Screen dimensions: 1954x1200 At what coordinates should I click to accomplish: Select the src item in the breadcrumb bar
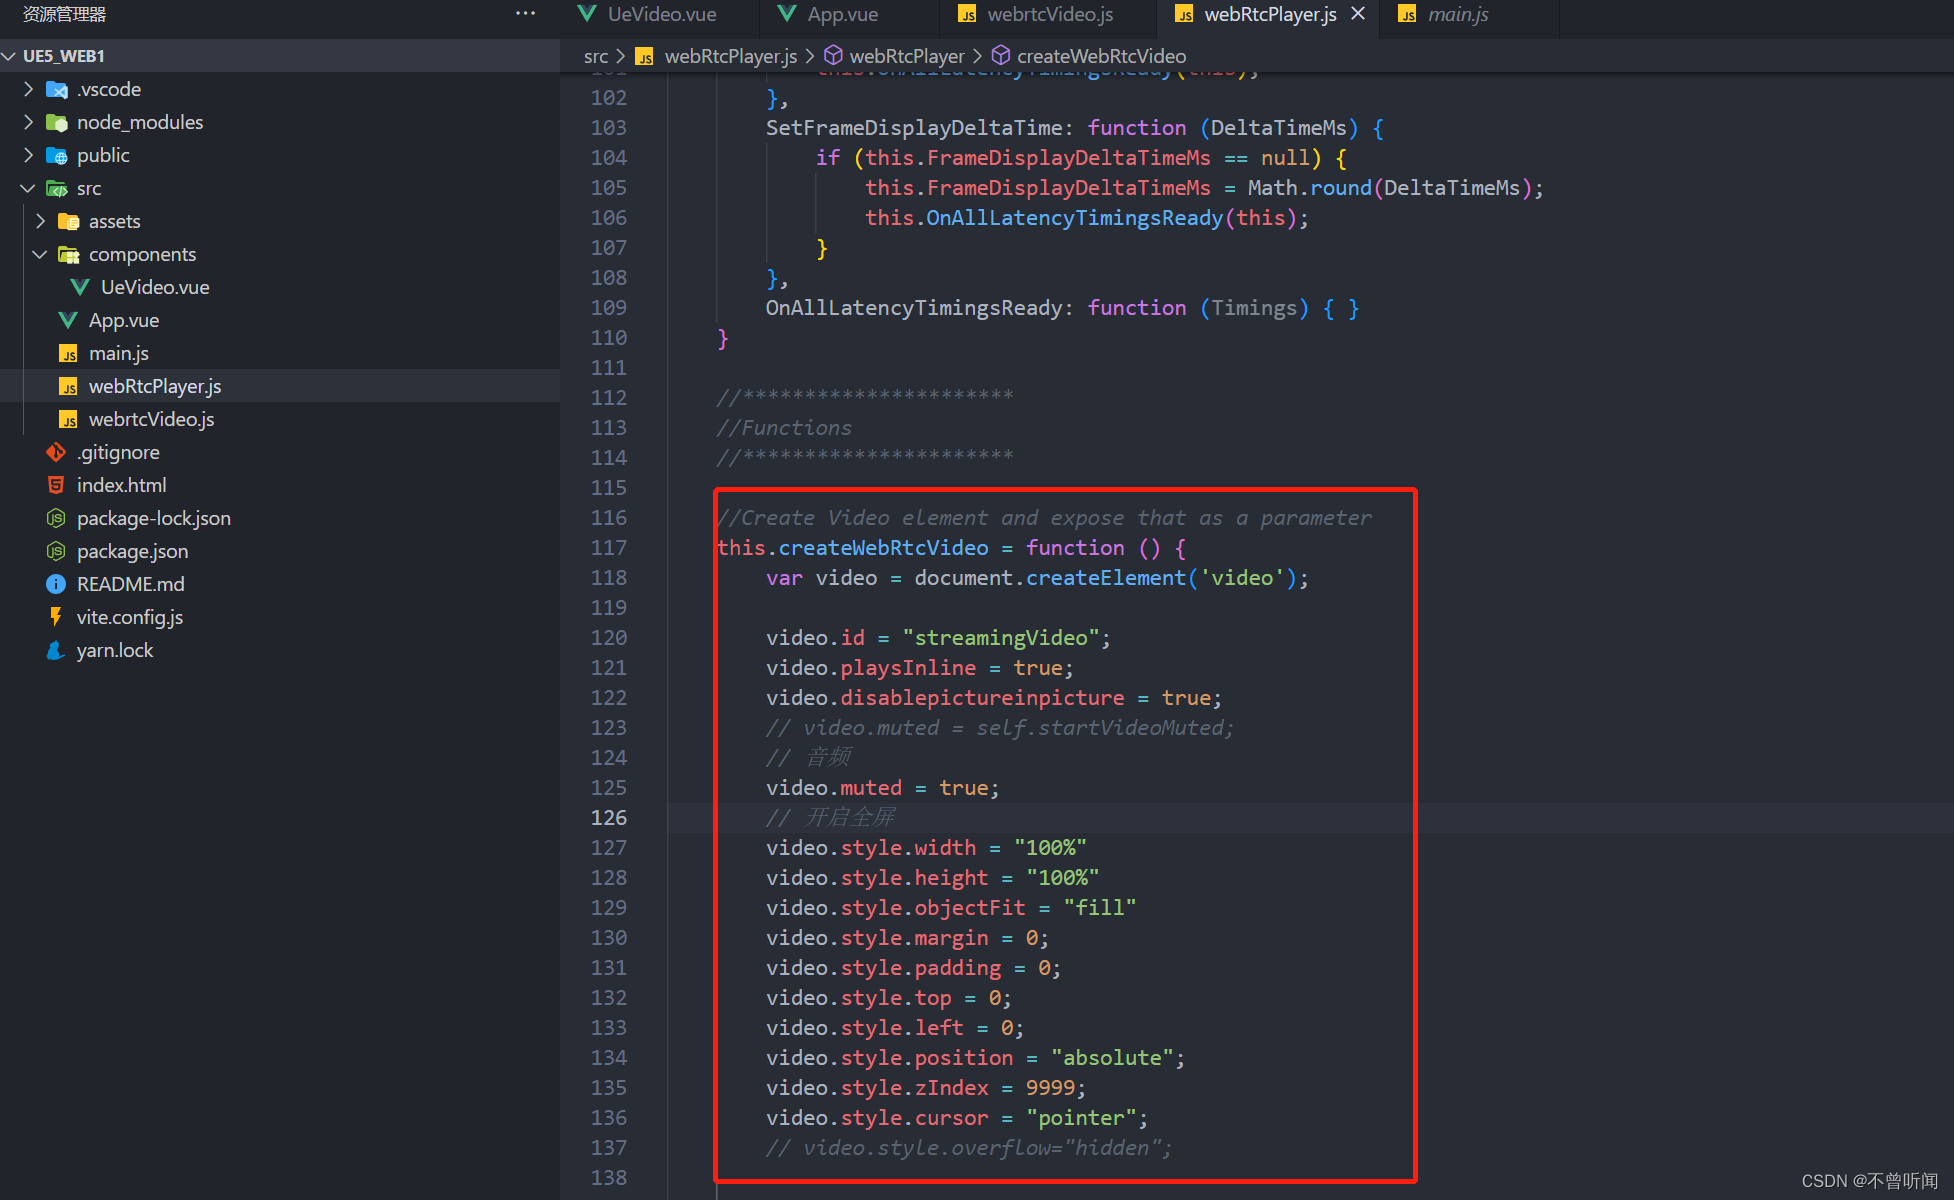596,56
